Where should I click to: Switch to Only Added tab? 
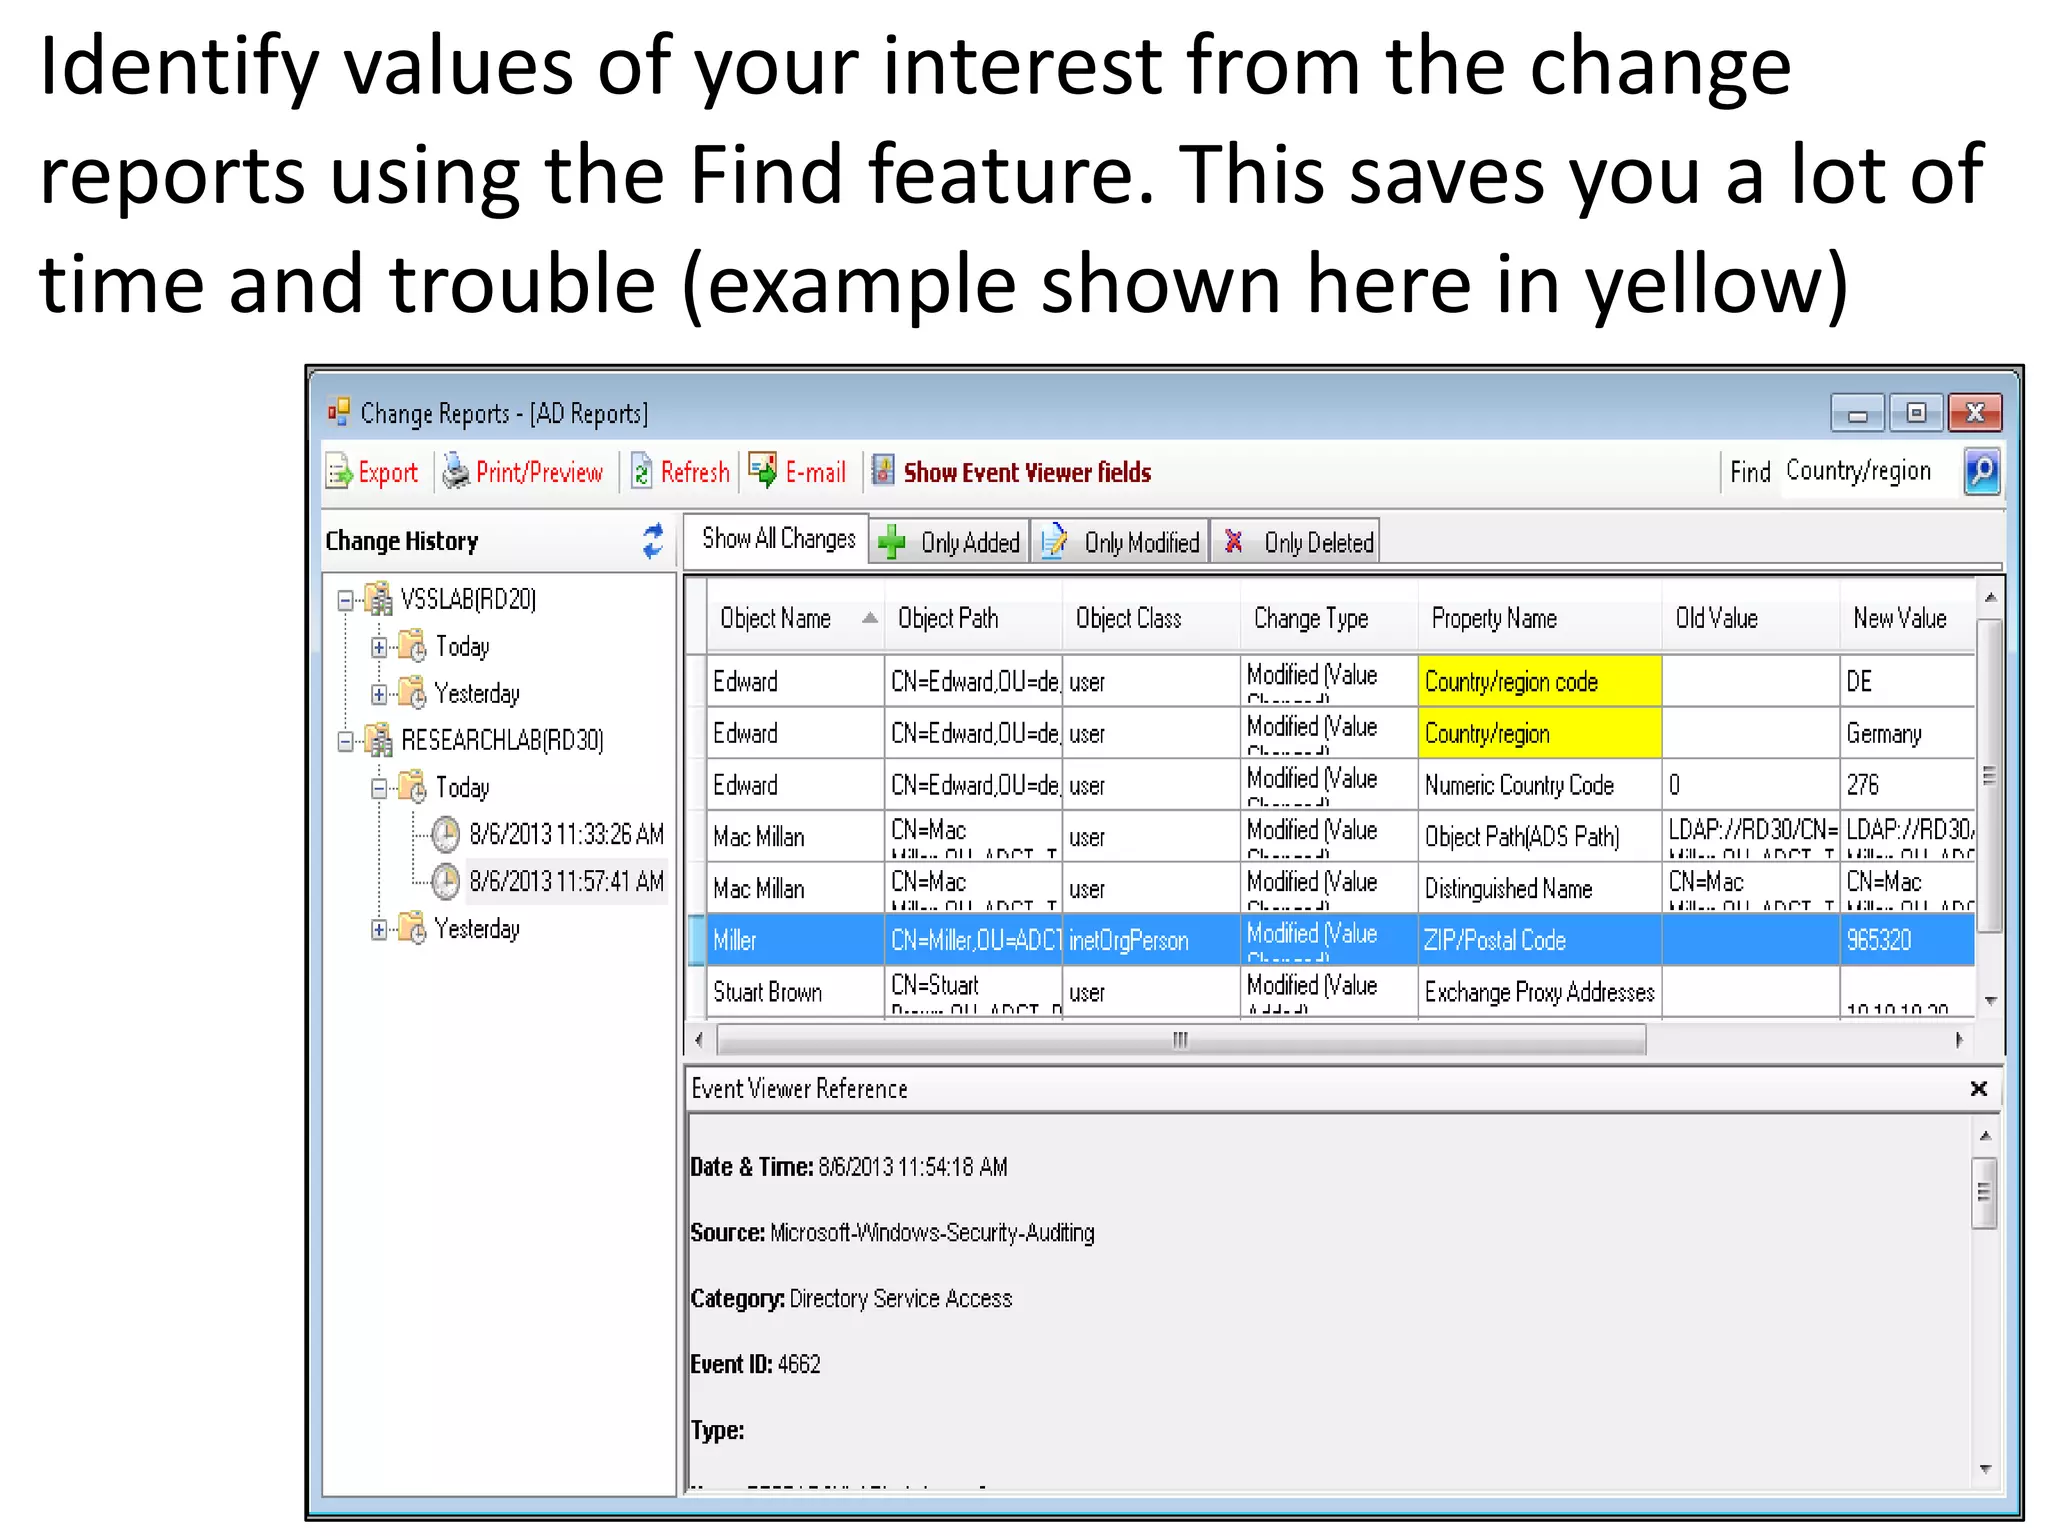click(x=949, y=542)
